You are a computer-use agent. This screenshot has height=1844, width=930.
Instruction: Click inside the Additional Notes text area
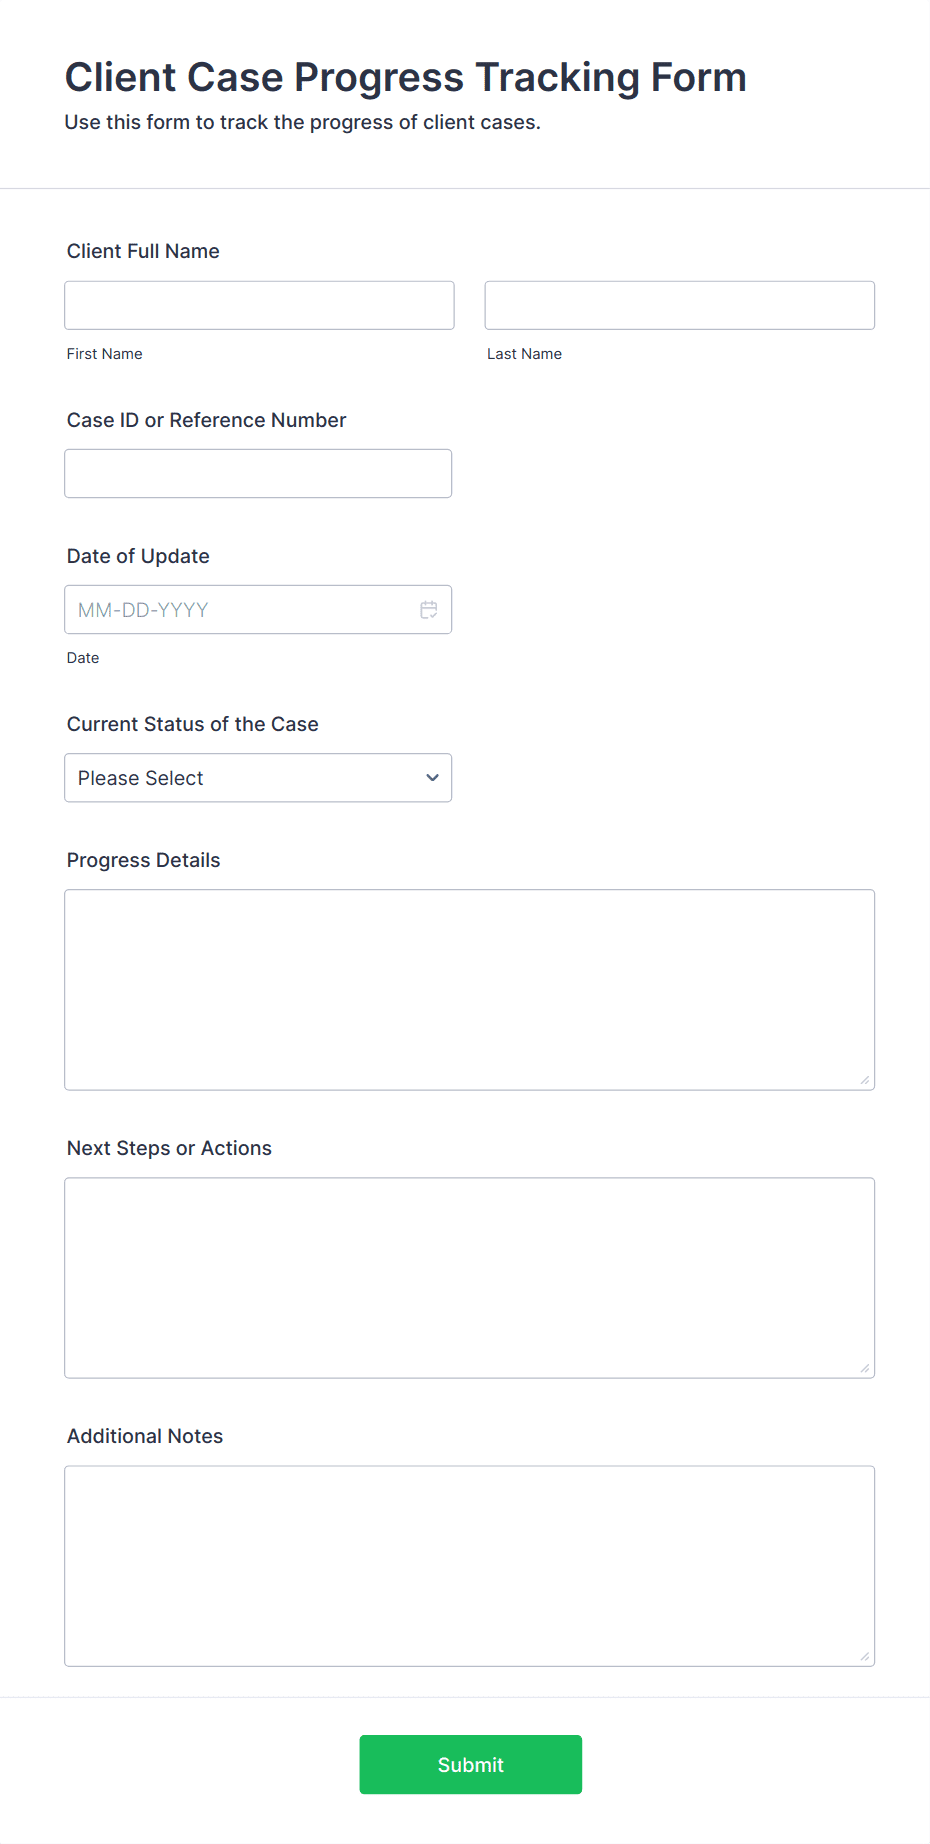(x=470, y=1565)
